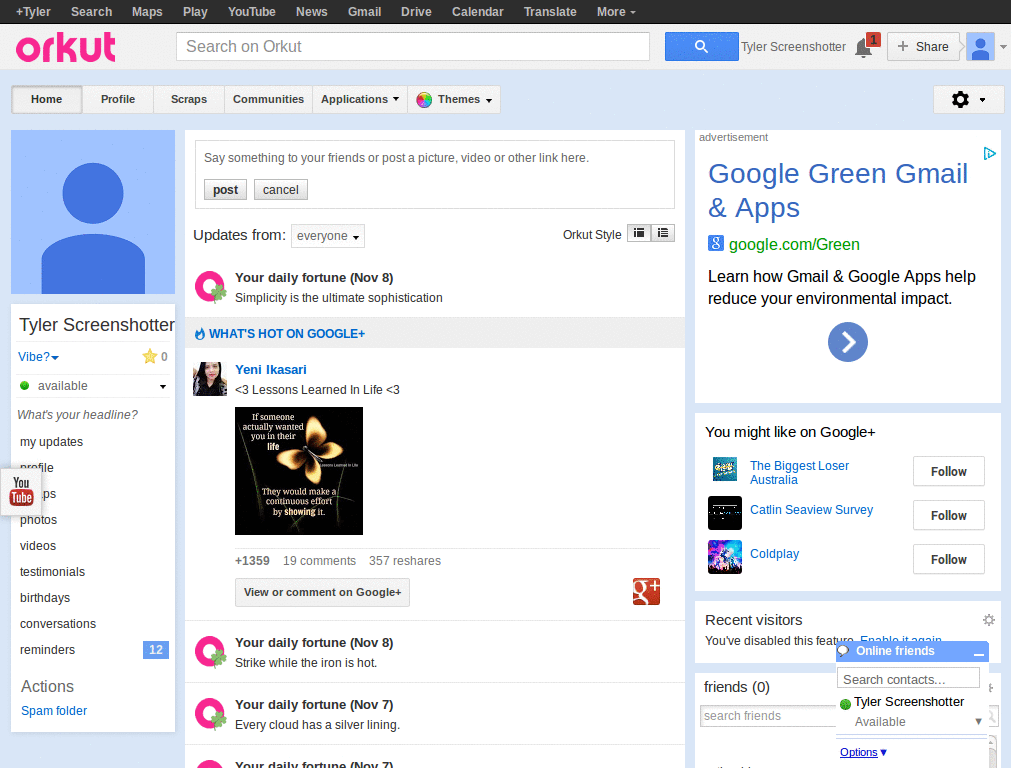Open the chat Available status arrow

tap(978, 722)
